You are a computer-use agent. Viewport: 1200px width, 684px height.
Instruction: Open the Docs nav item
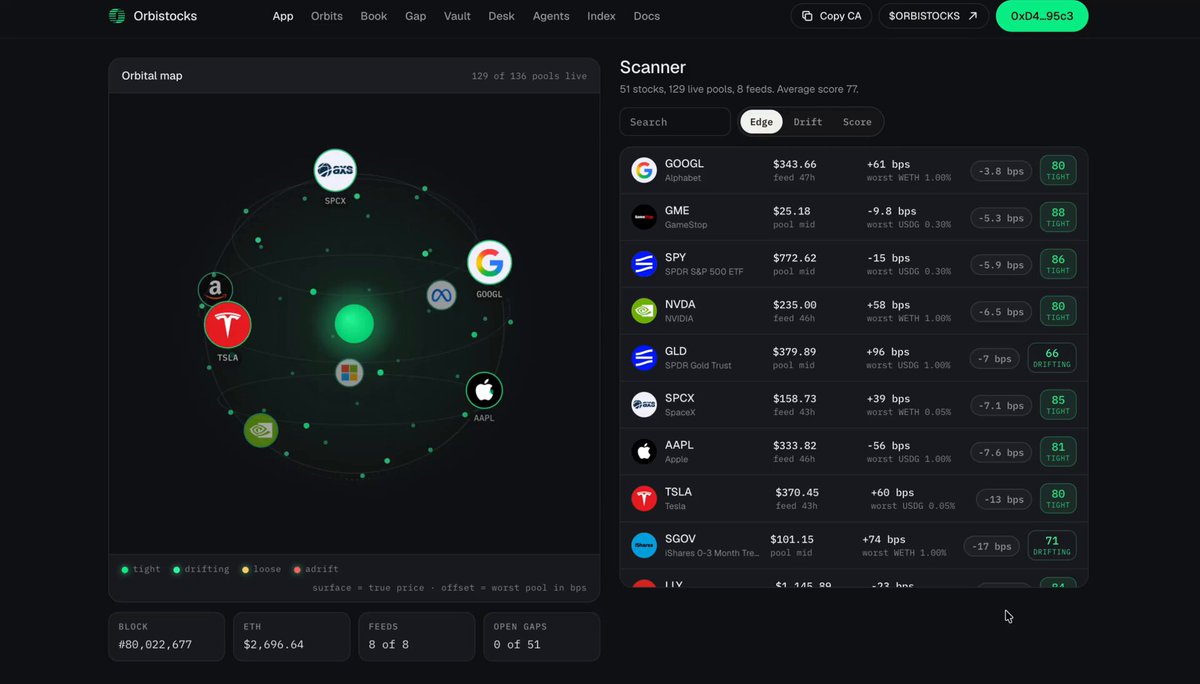tap(647, 16)
